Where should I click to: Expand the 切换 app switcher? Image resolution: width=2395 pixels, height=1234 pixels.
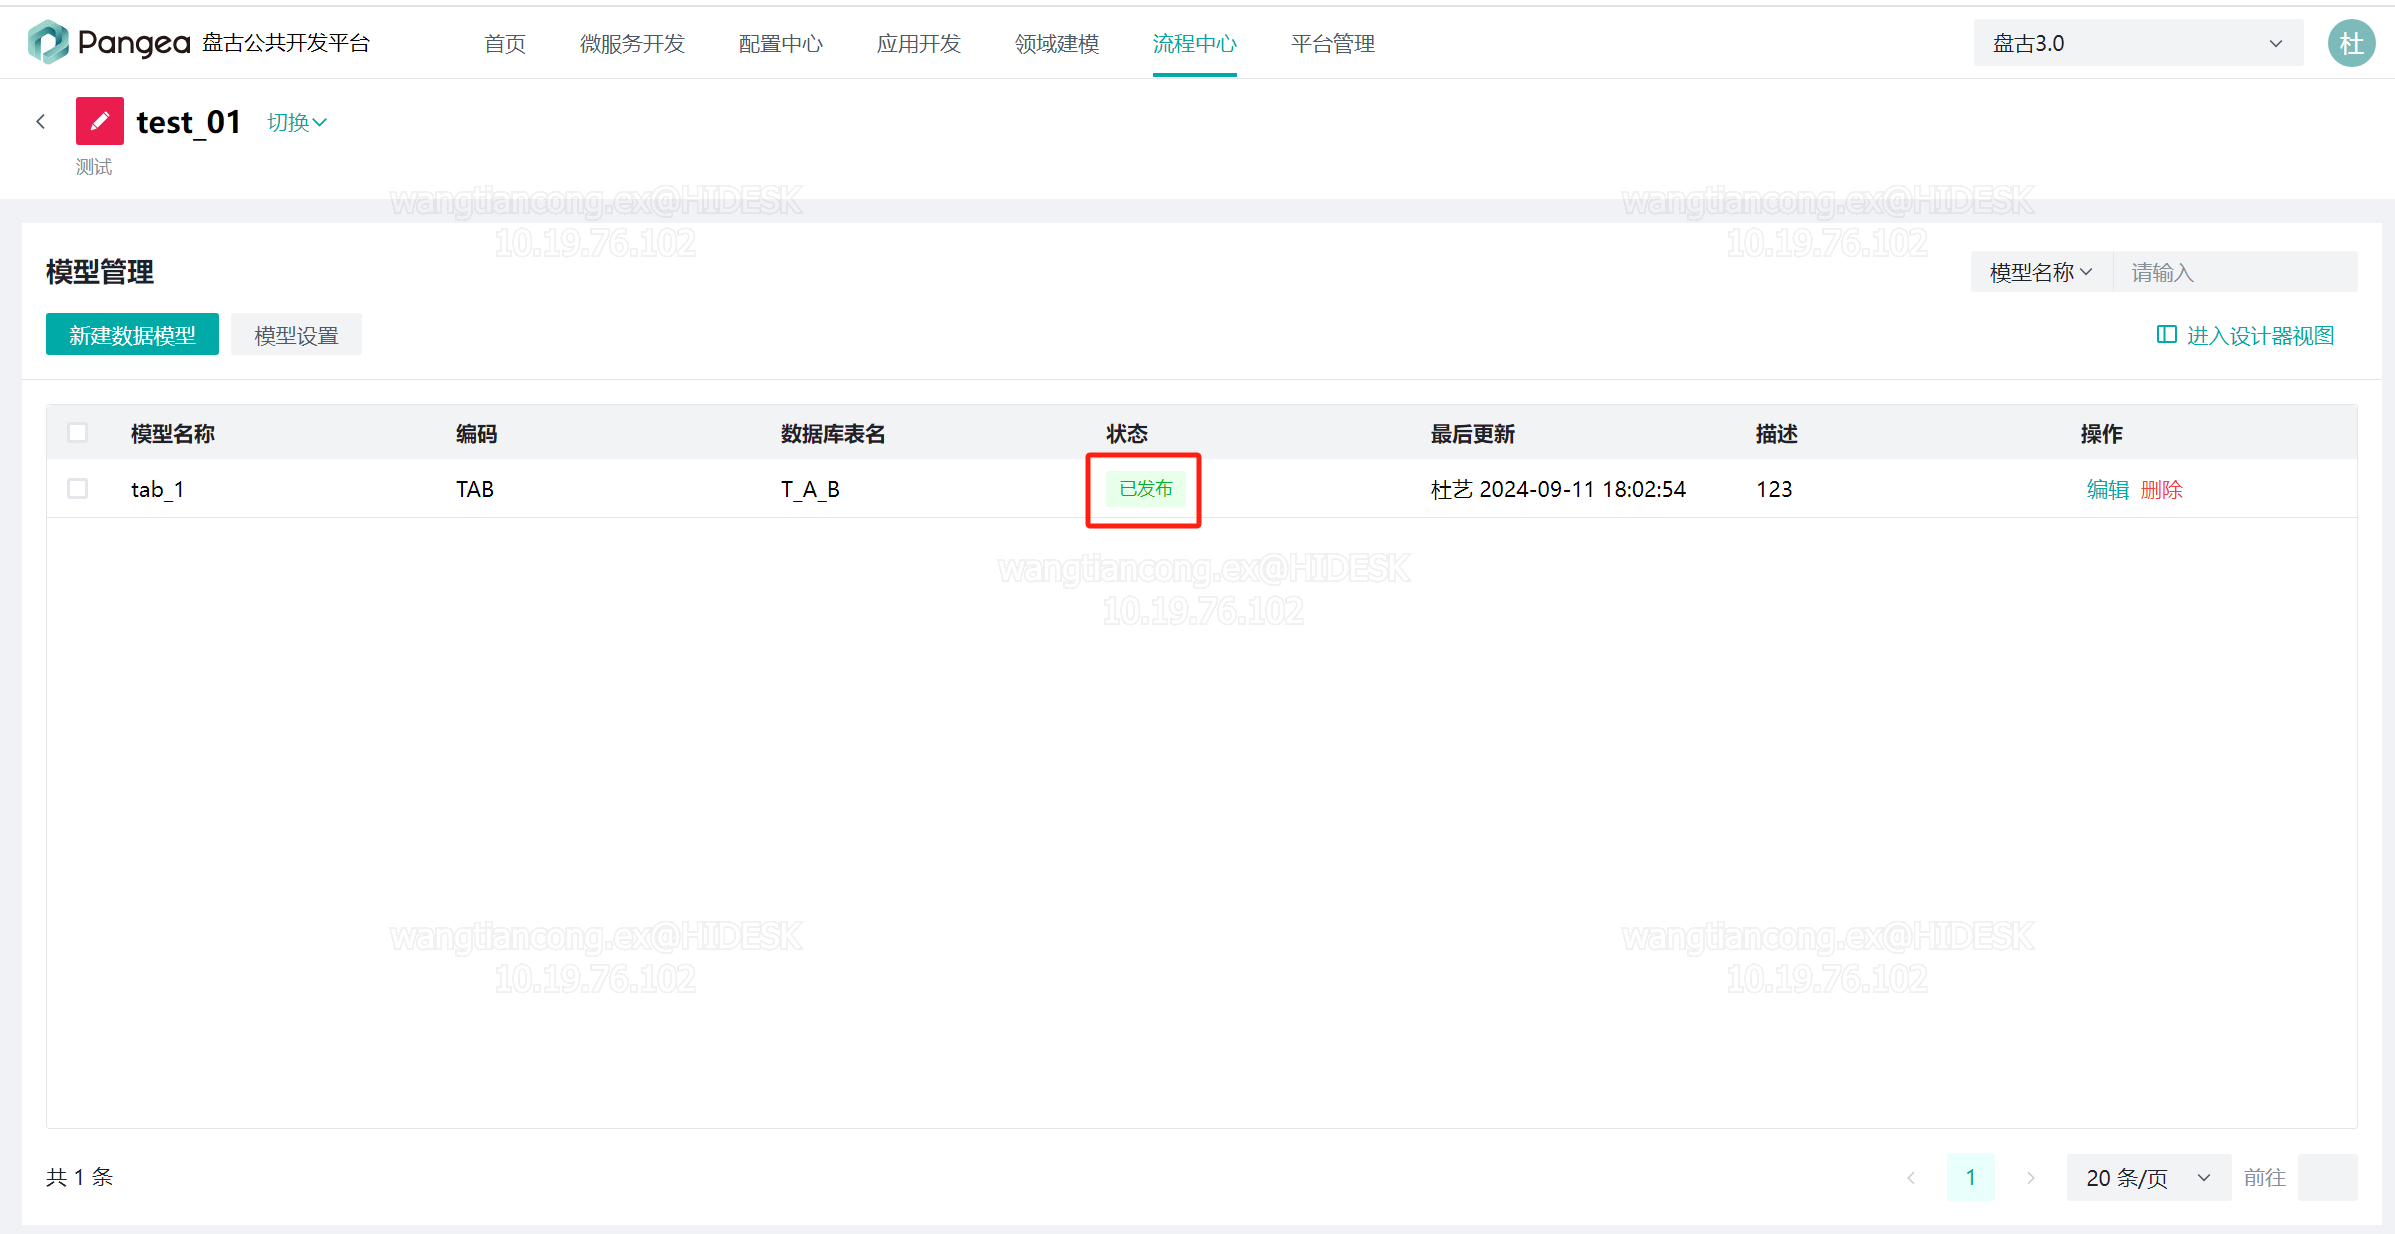pos(297,122)
